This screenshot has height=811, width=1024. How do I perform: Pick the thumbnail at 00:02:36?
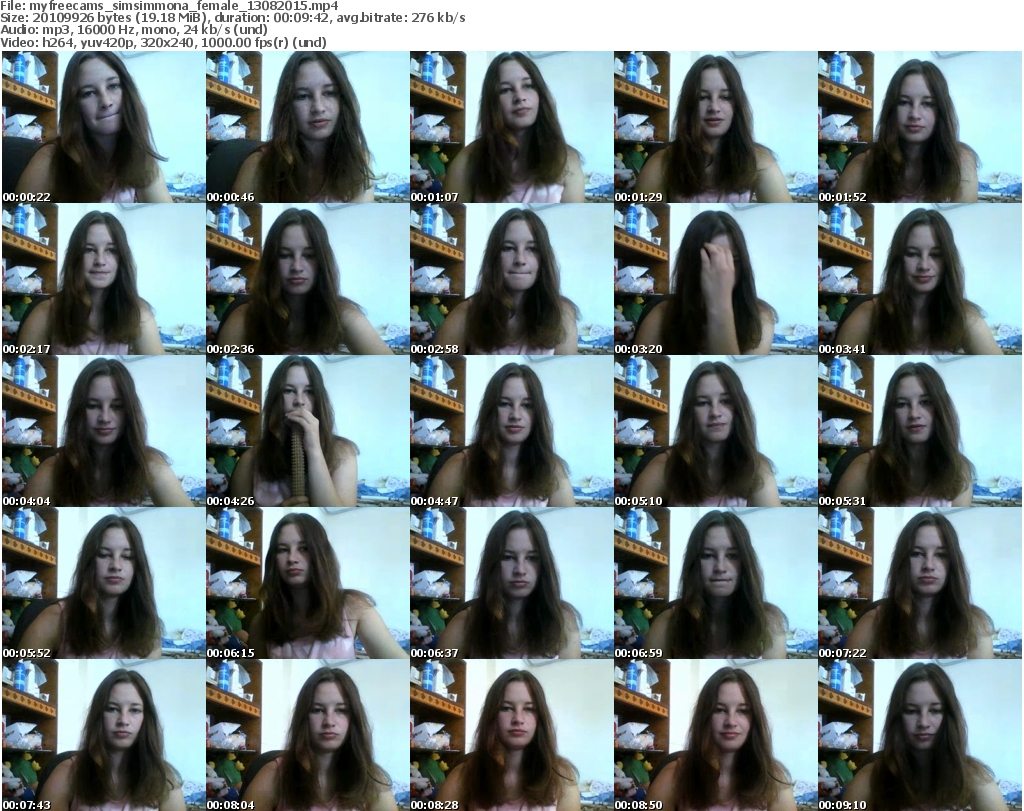[308, 279]
